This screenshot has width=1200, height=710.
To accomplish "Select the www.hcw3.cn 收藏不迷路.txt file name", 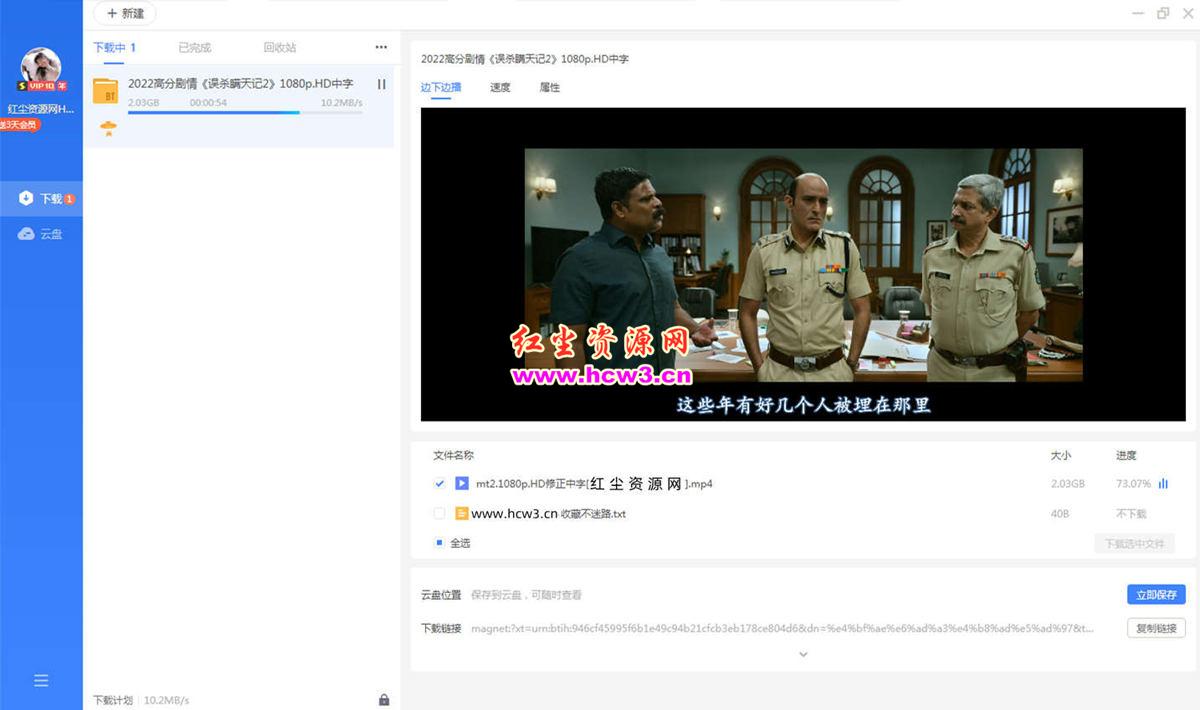I will pyautogui.click(x=549, y=514).
